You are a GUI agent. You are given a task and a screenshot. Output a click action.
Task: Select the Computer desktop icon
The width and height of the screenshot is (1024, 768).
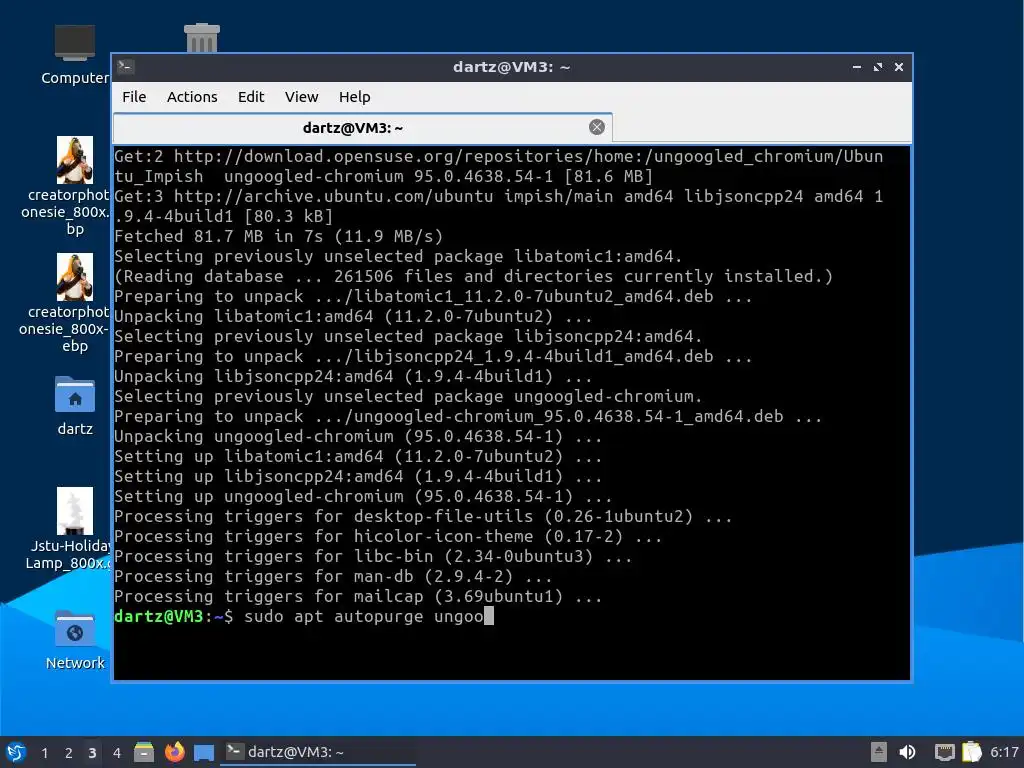point(75,55)
